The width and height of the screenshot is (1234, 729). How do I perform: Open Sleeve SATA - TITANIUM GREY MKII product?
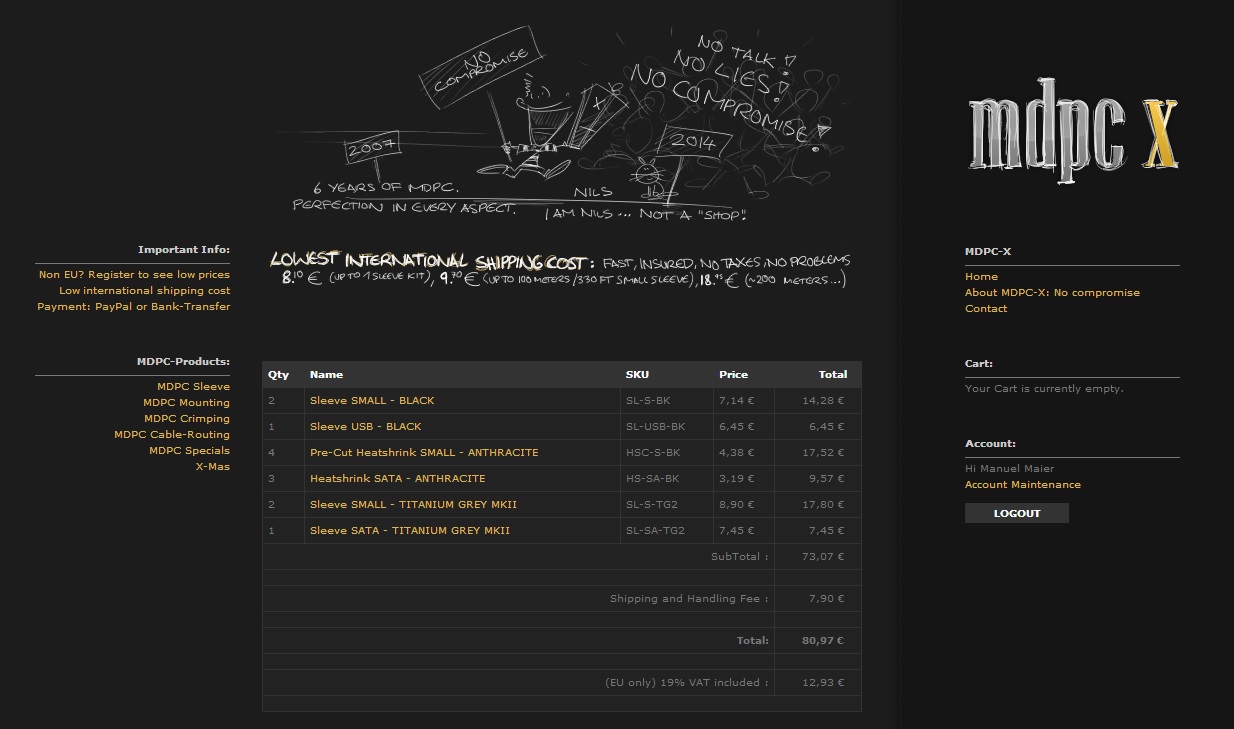409,531
